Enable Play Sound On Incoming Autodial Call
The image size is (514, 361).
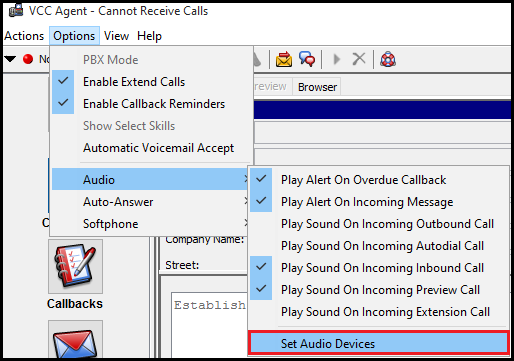(x=379, y=246)
